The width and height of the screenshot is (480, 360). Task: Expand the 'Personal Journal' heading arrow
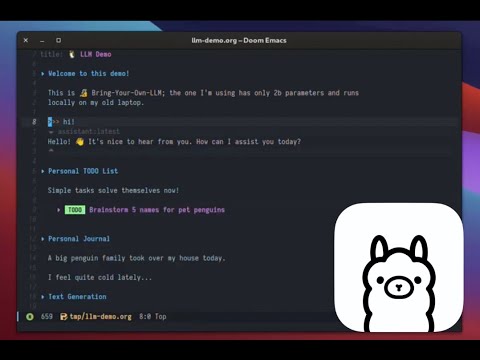tap(43, 239)
